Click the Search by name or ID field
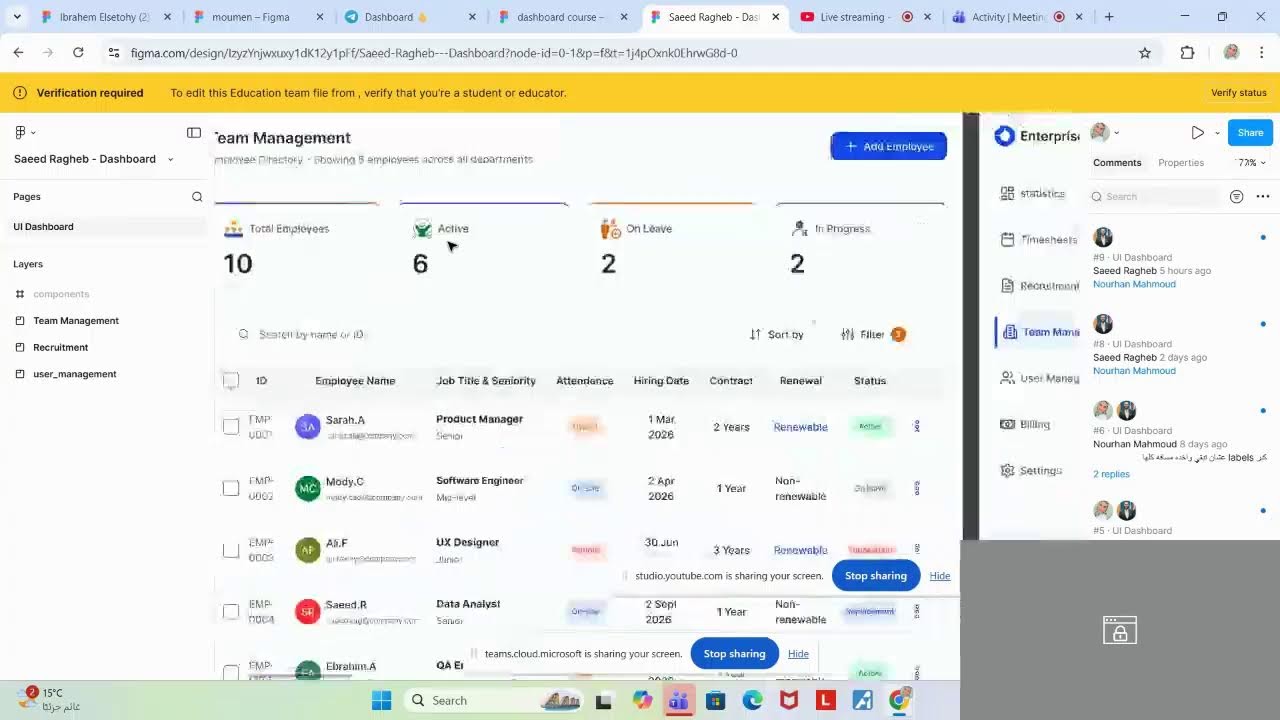This screenshot has width=1280, height=720. pos(311,335)
